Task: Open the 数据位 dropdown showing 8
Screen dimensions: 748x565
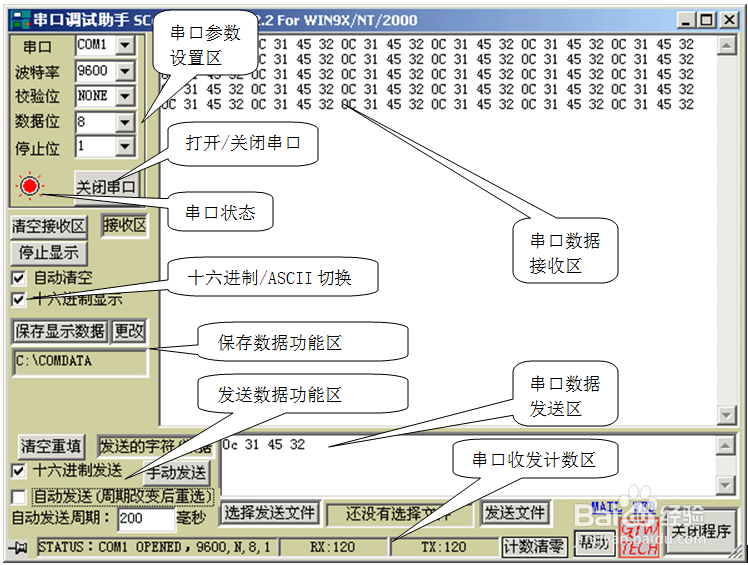Action: point(125,122)
